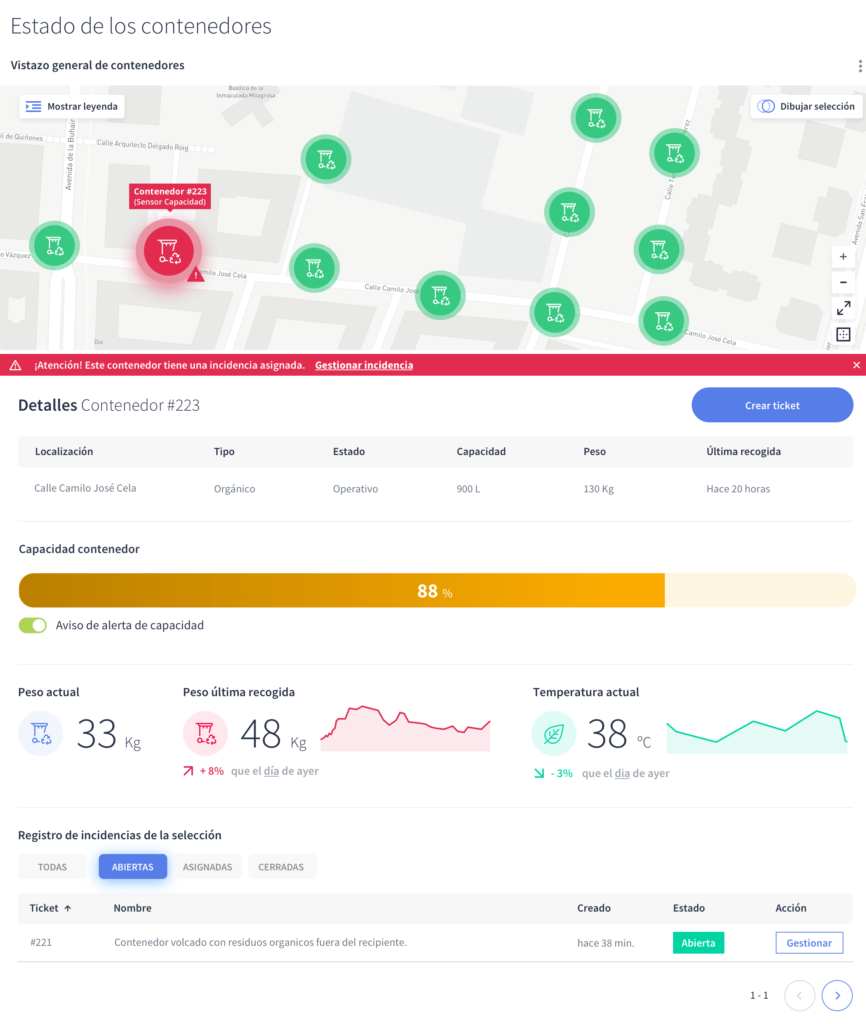Click '+ 8%' weight change value
The width and height of the screenshot is (866, 1024).
[x=212, y=771]
